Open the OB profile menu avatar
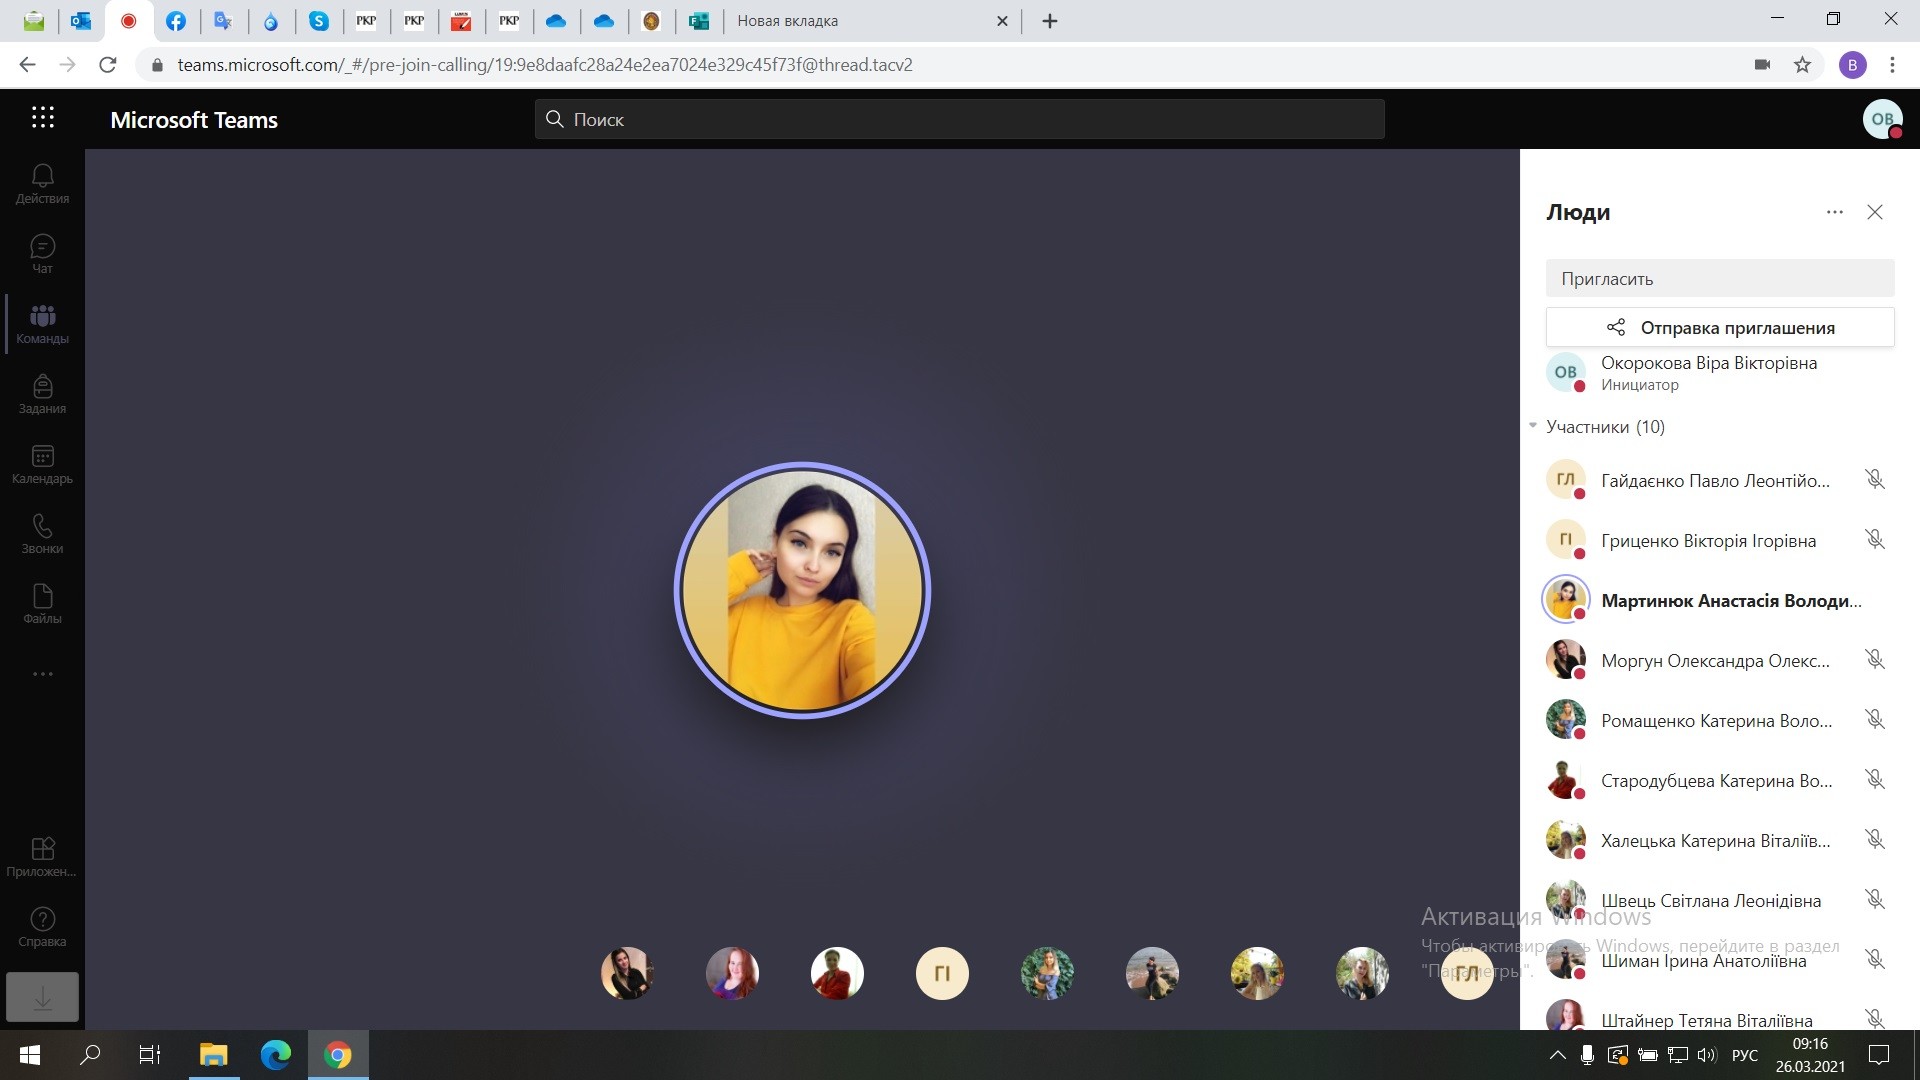Image resolution: width=1920 pixels, height=1080 pixels. click(x=1882, y=119)
